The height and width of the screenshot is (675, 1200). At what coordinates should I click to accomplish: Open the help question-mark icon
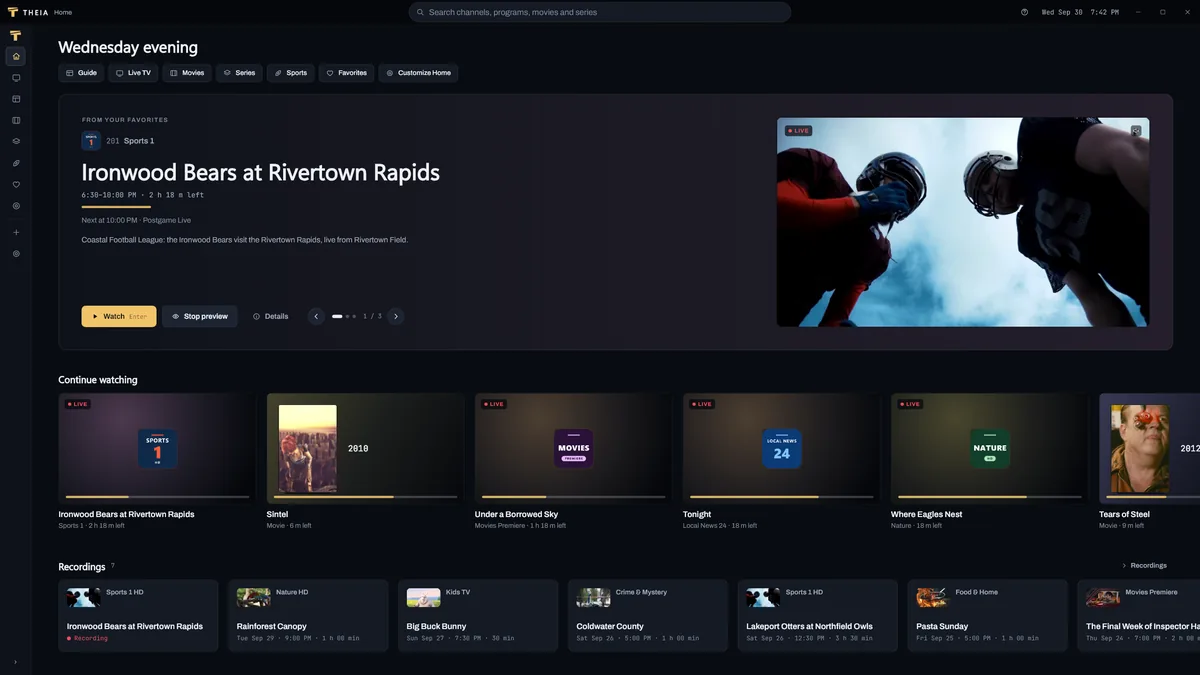click(1024, 12)
